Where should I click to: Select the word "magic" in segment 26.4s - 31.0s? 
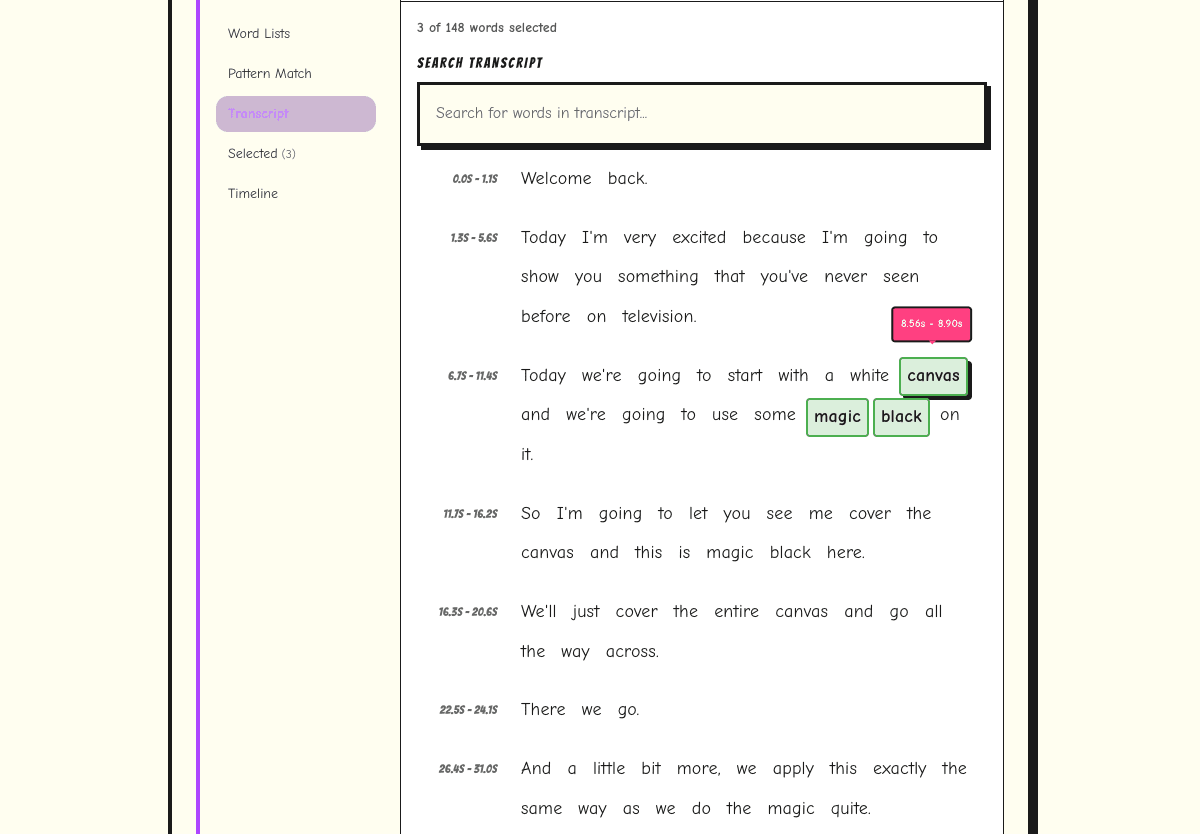791,808
